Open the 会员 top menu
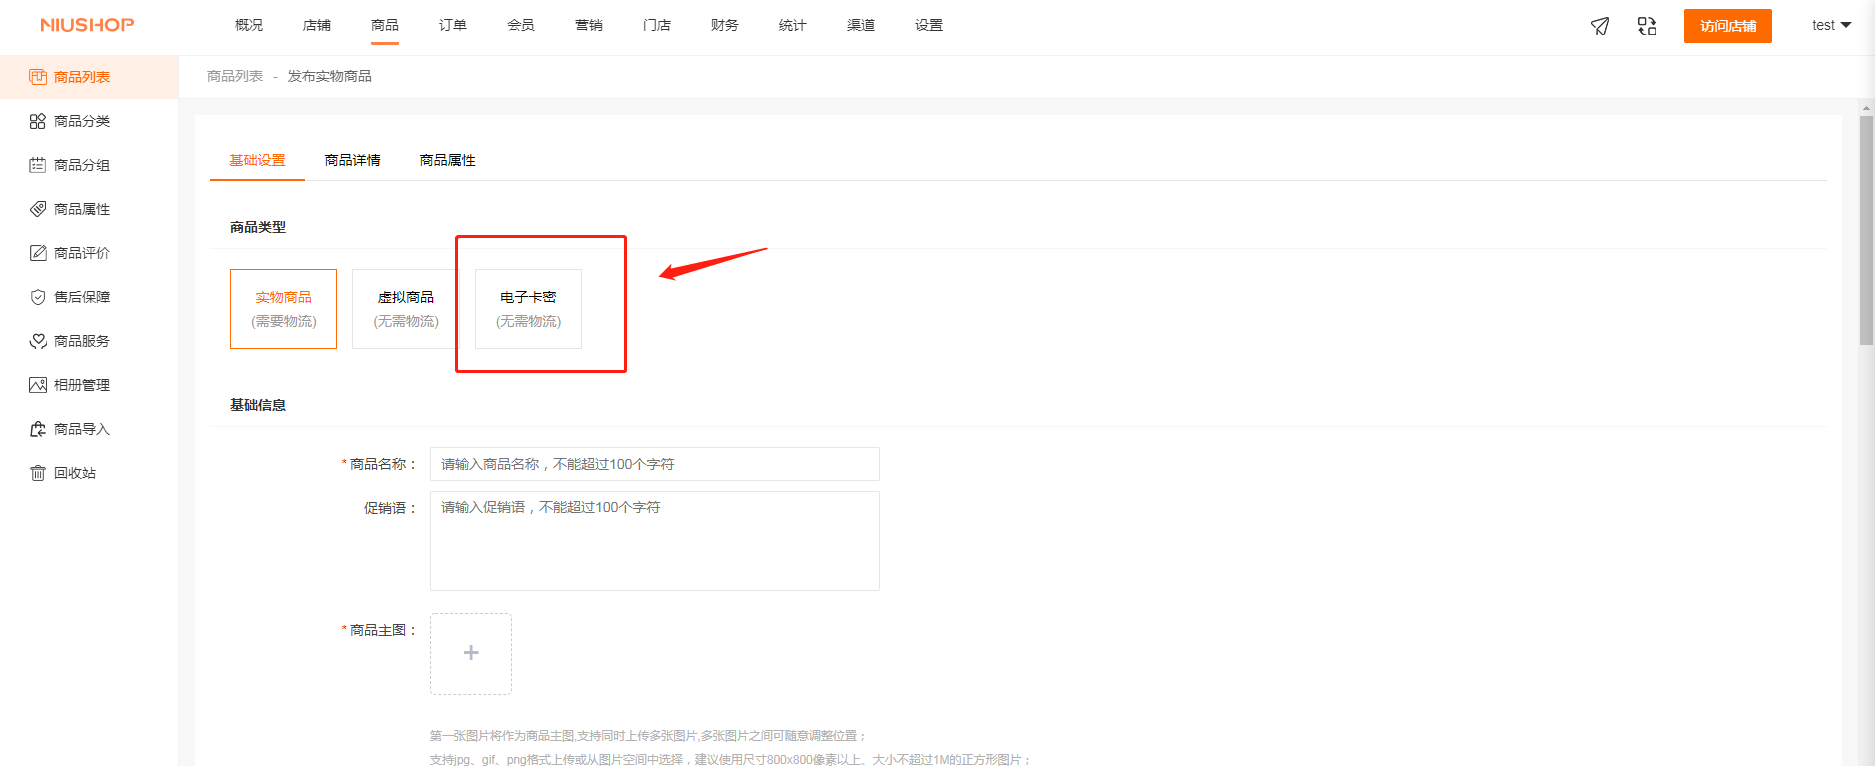This screenshot has height=766, width=1875. click(521, 25)
